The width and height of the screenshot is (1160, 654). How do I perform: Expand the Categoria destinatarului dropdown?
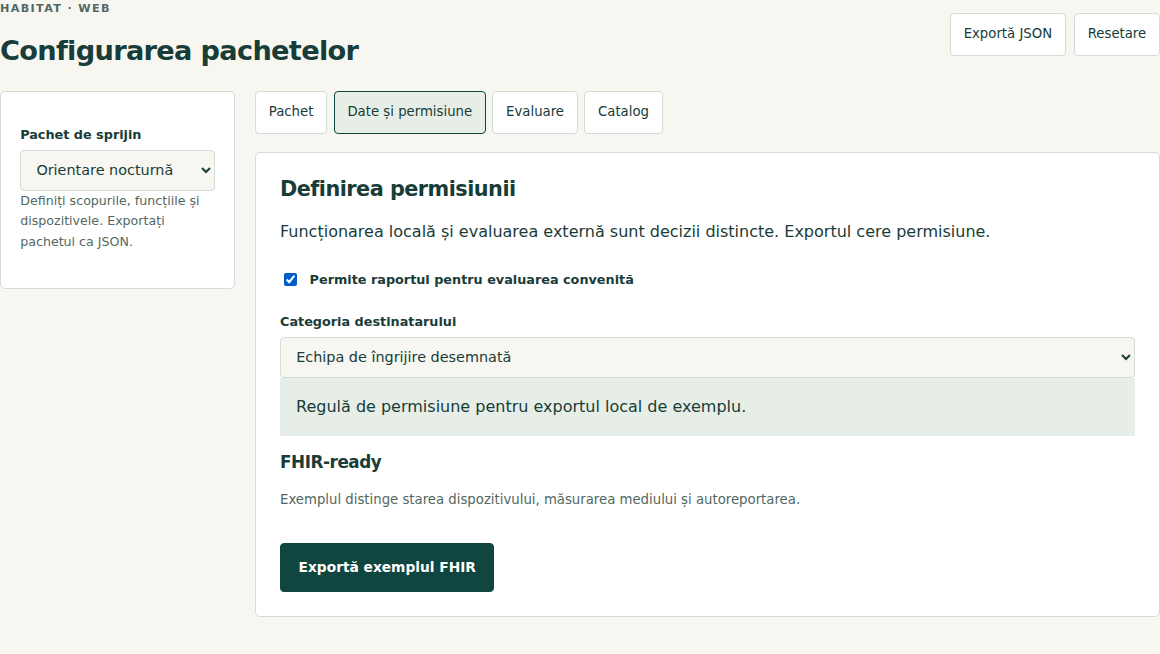[x=707, y=357]
